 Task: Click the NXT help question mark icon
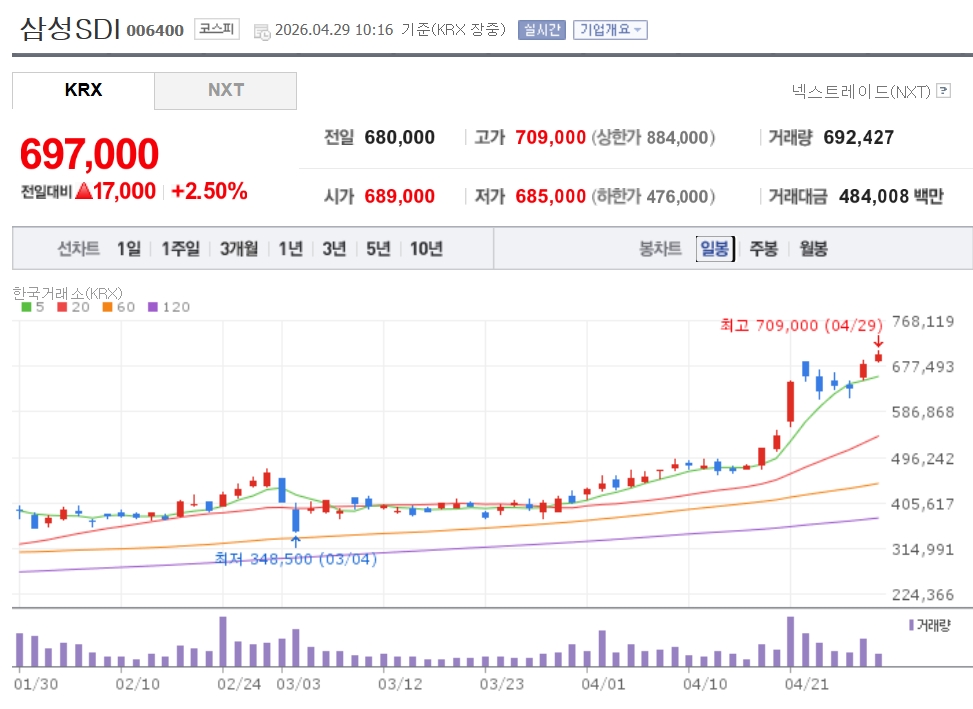pos(943,92)
